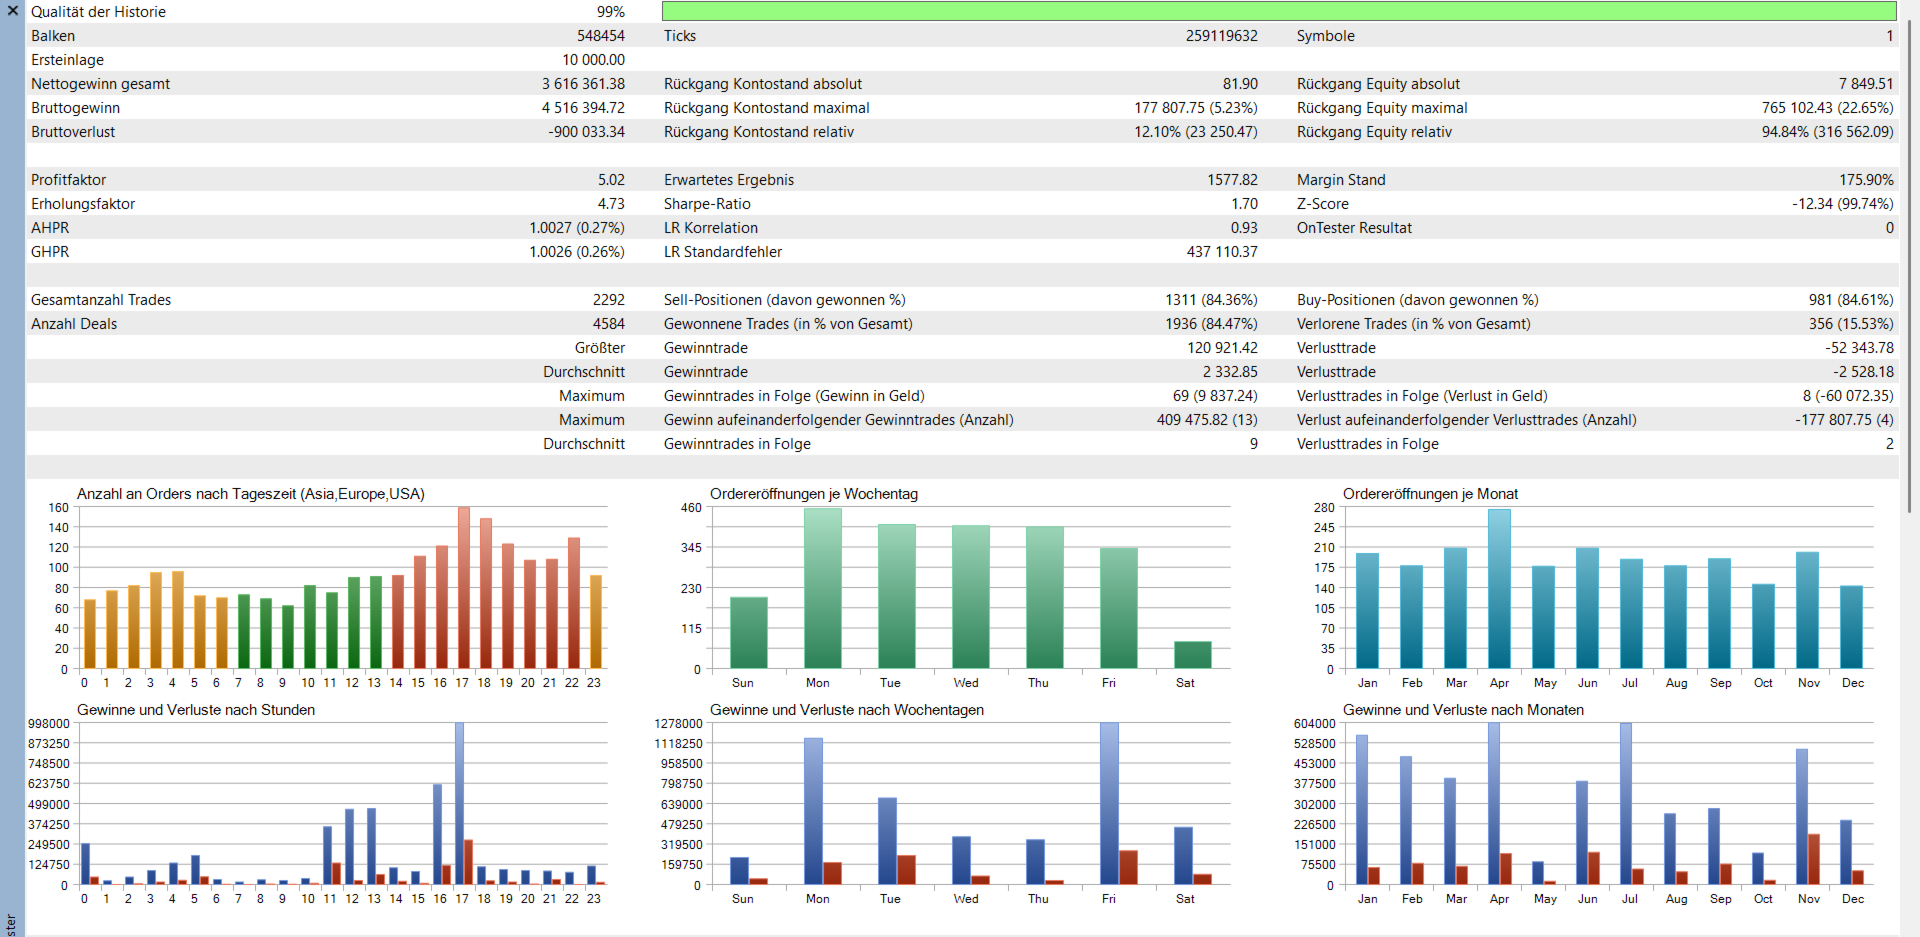Click the Fri blue profit bar in Wochentagen chart
The width and height of the screenshot is (1920, 937).
[1109, 804]
